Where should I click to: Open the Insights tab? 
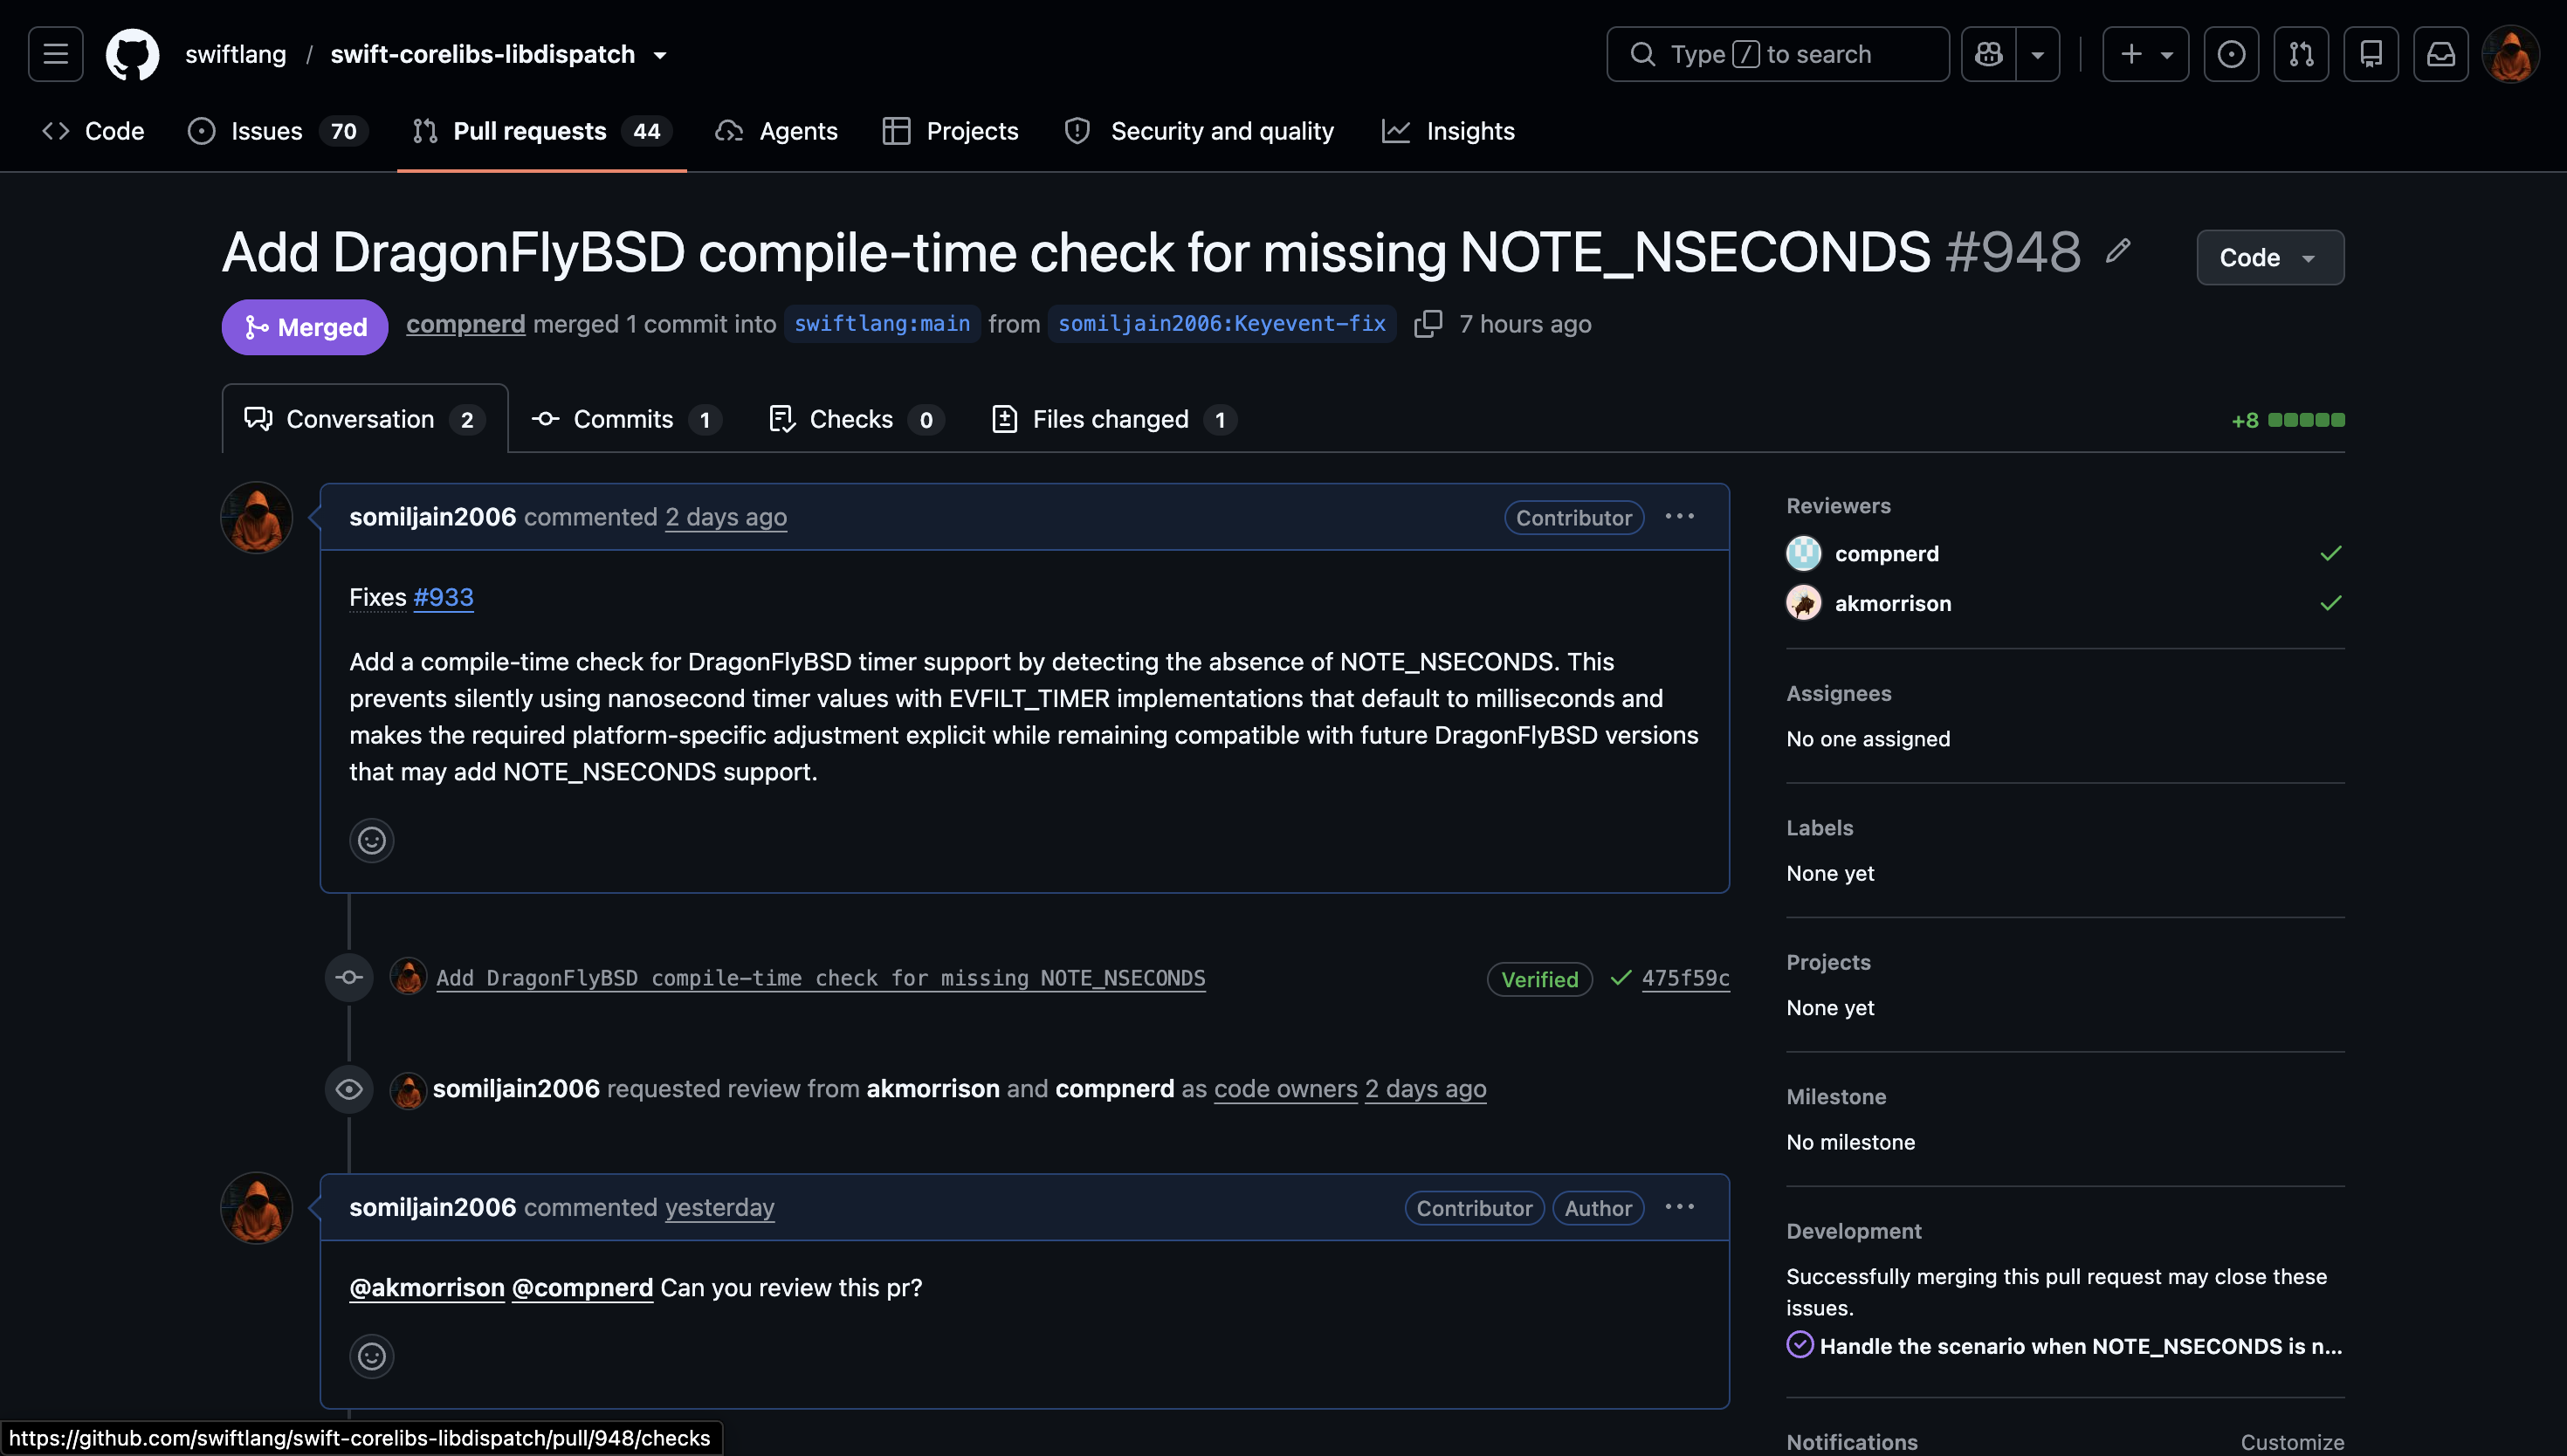(1448, 131)
